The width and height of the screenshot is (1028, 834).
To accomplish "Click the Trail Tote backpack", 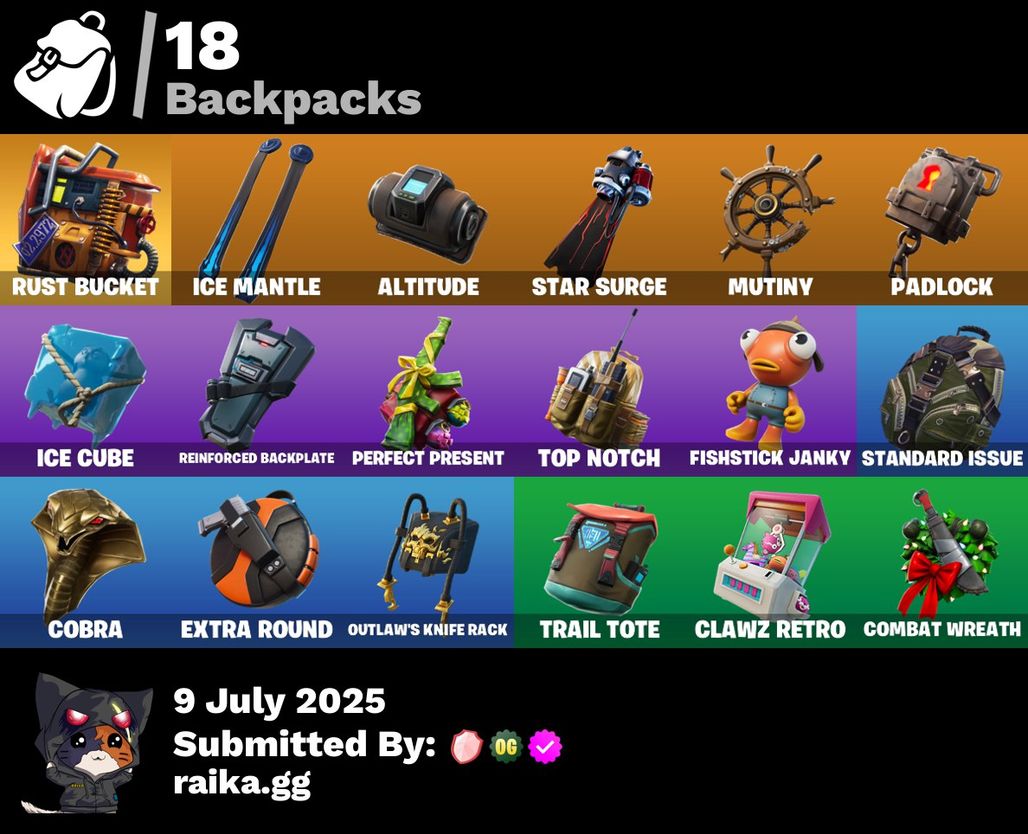I will tap(599, 562).
